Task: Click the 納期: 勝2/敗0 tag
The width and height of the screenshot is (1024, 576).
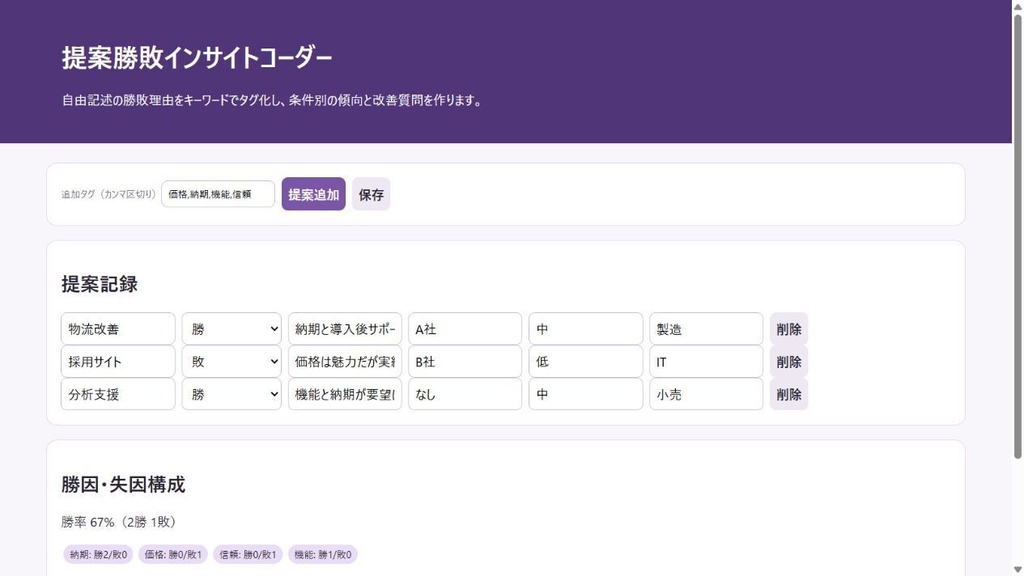Action: (99, 554)
